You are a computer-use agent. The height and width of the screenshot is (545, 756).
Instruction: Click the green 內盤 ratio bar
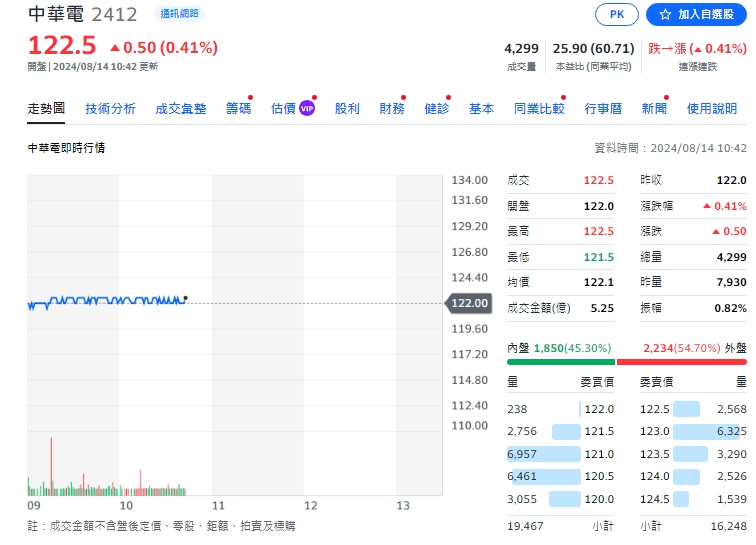[561, 362]
